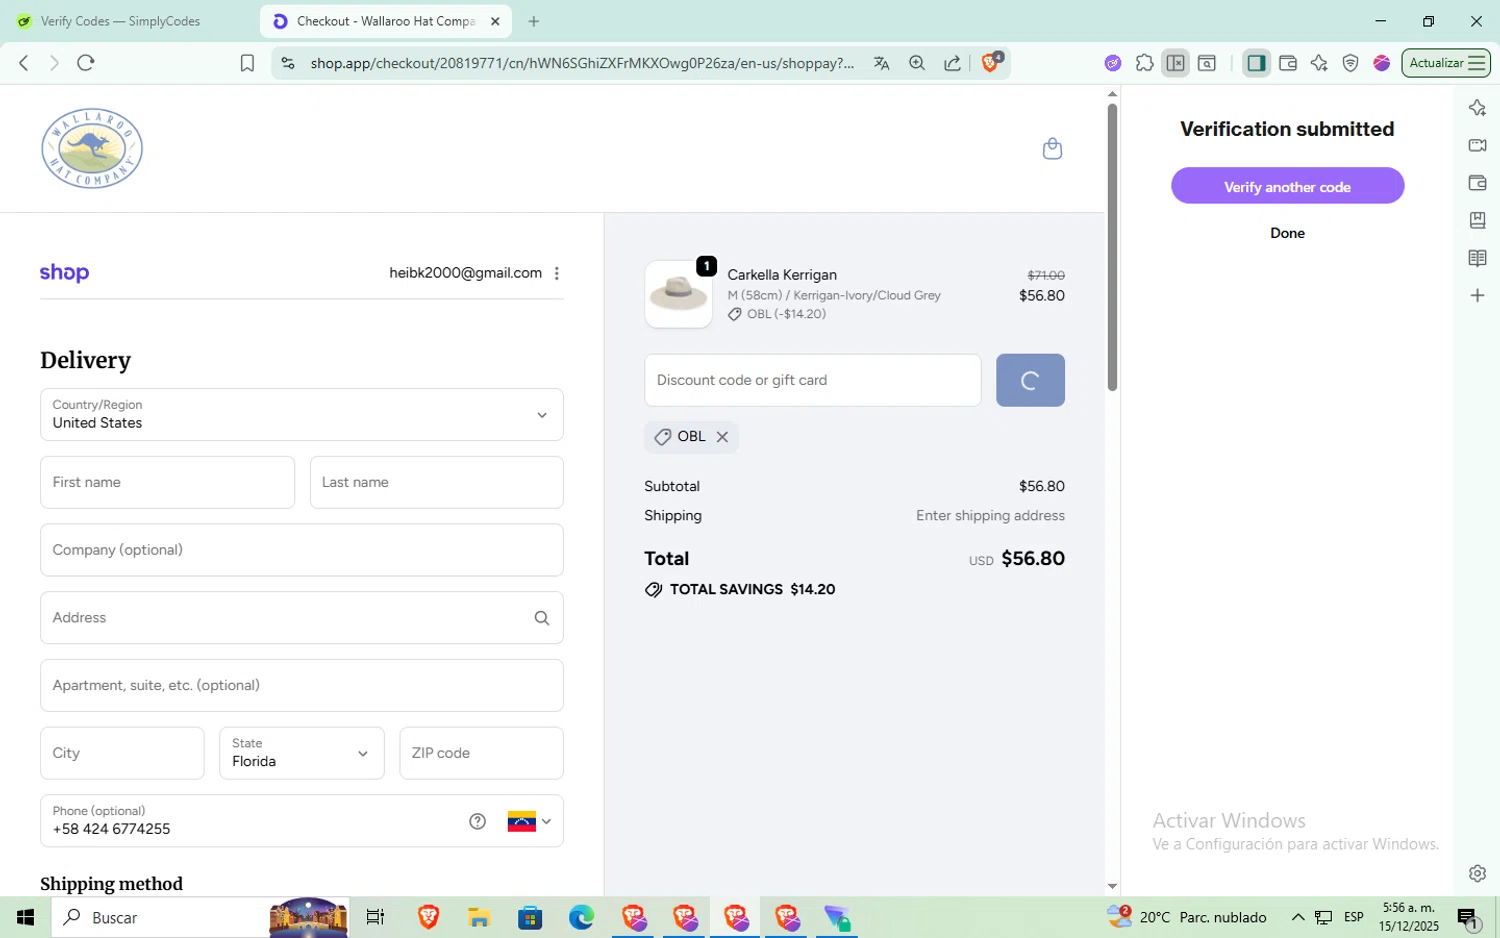Launch File Explorer from taskbar

click(x=479, y=917)
